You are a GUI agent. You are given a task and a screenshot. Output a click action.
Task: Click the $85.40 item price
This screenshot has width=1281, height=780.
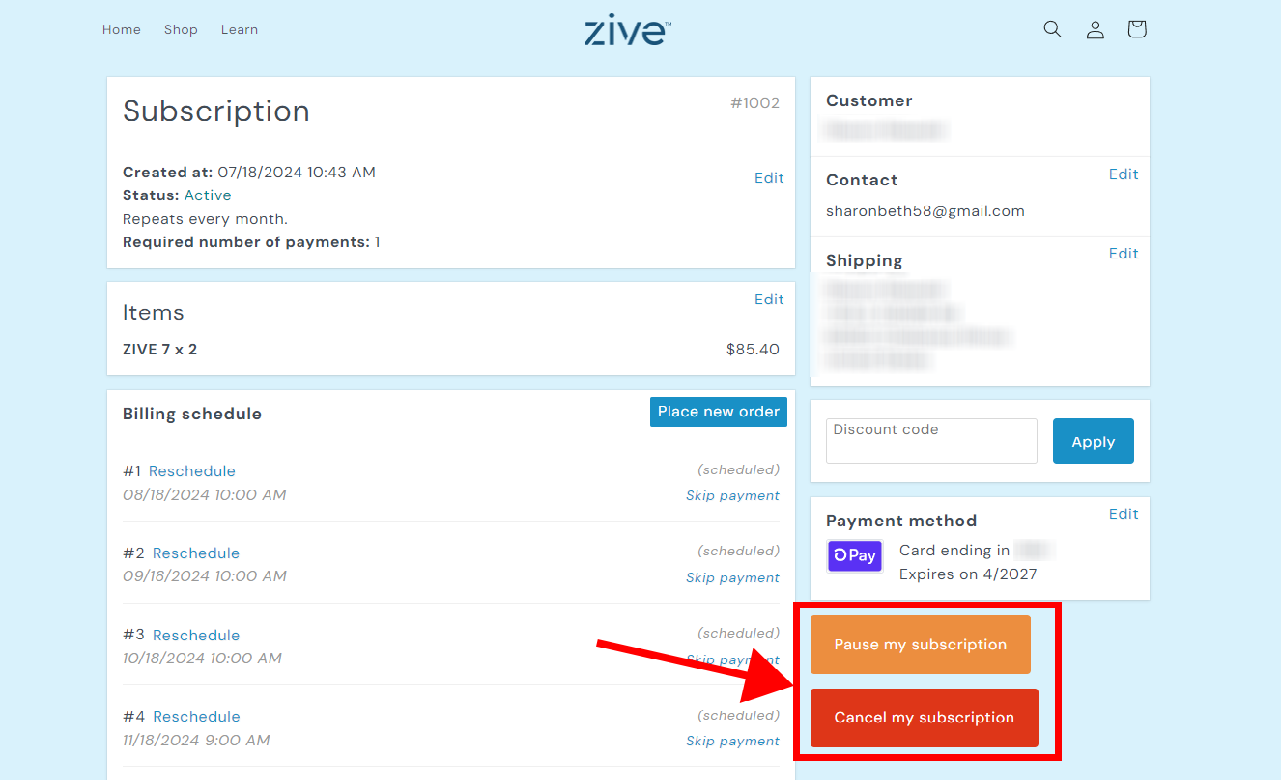point(753,350)
